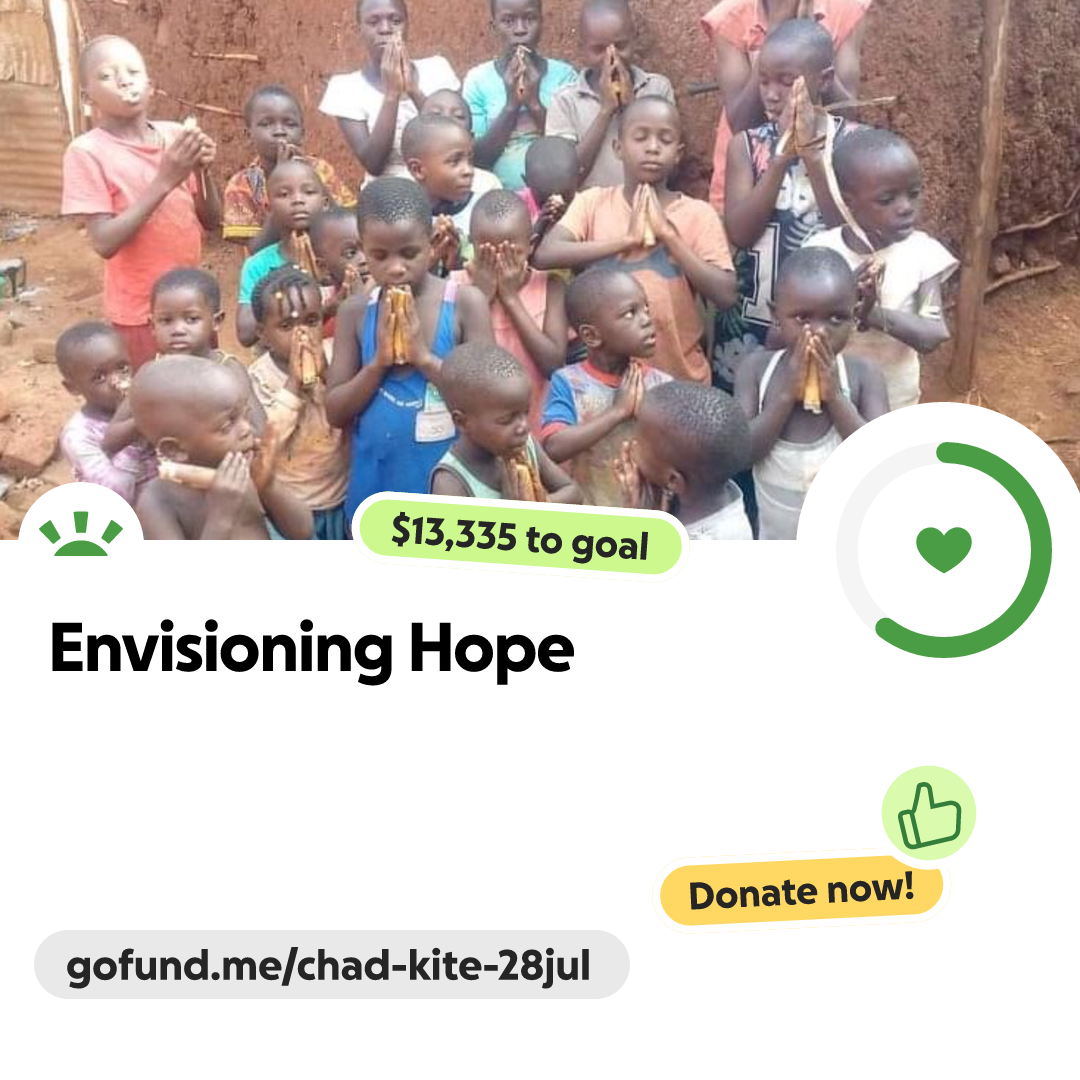Click the back-row child in the teal shirt
Viewport: 1080px width, 1080px height.
[517, 90]
